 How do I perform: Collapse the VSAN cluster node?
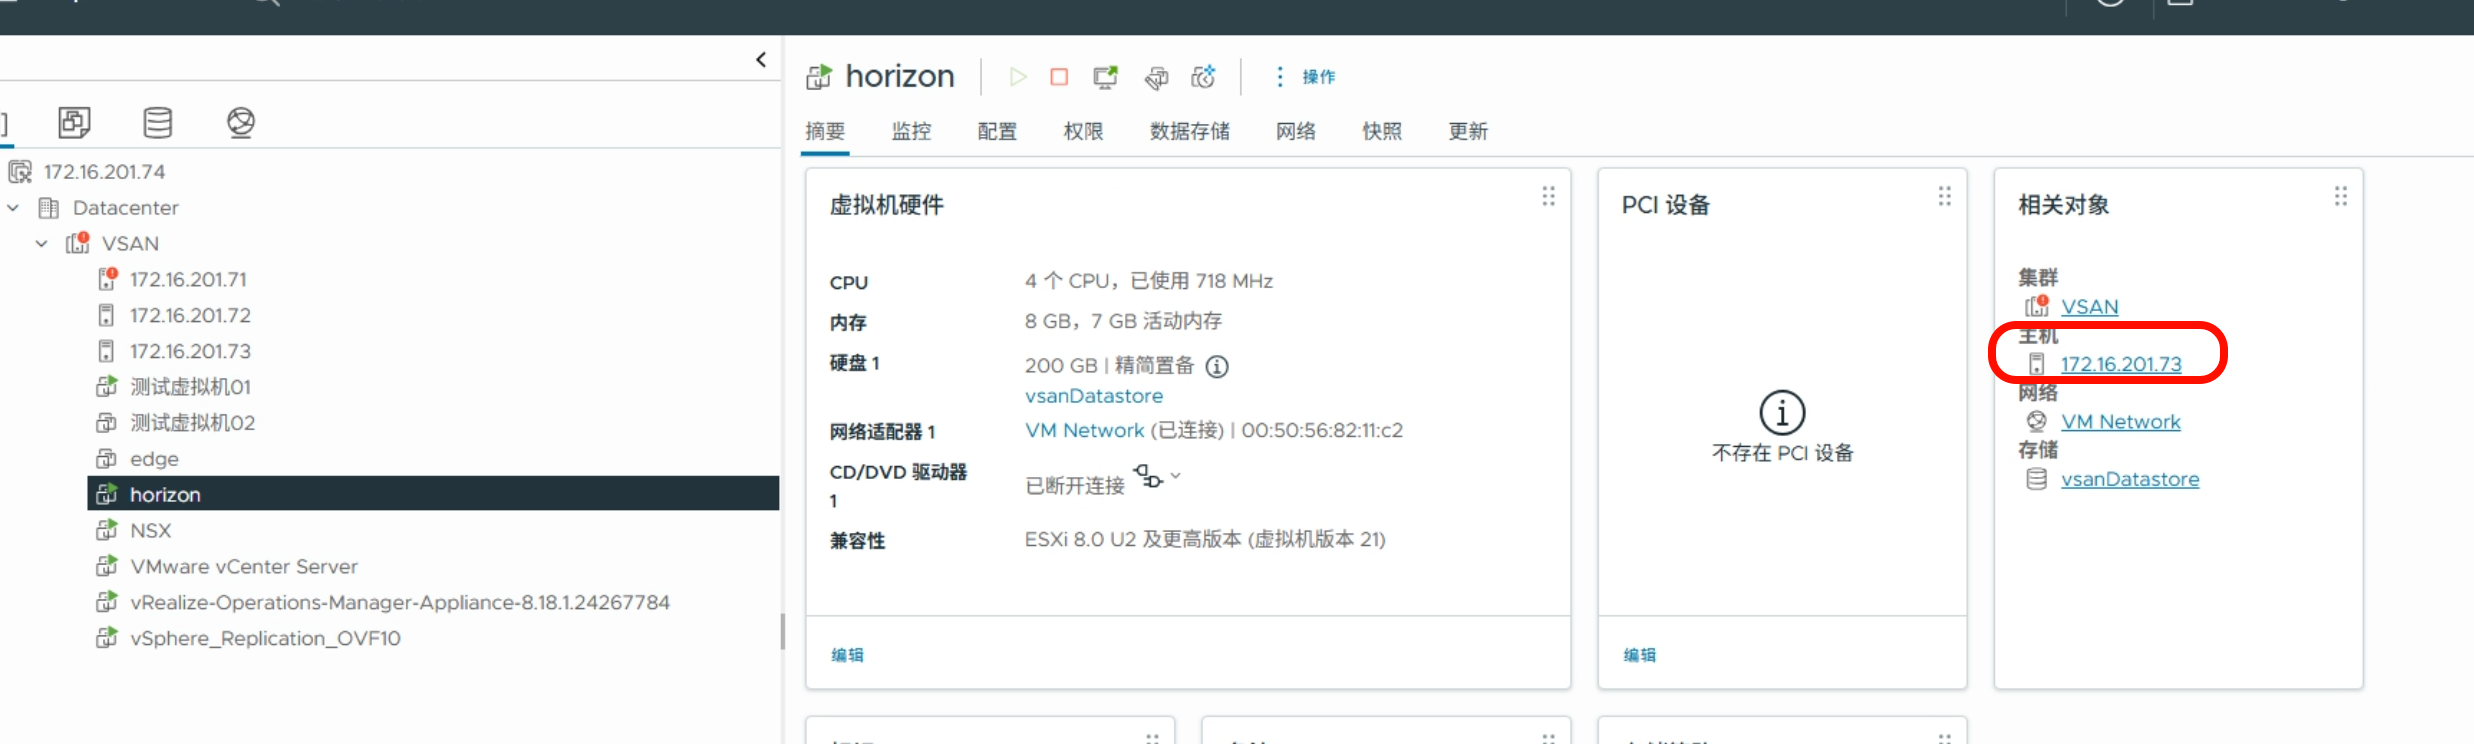pos(41,244)
